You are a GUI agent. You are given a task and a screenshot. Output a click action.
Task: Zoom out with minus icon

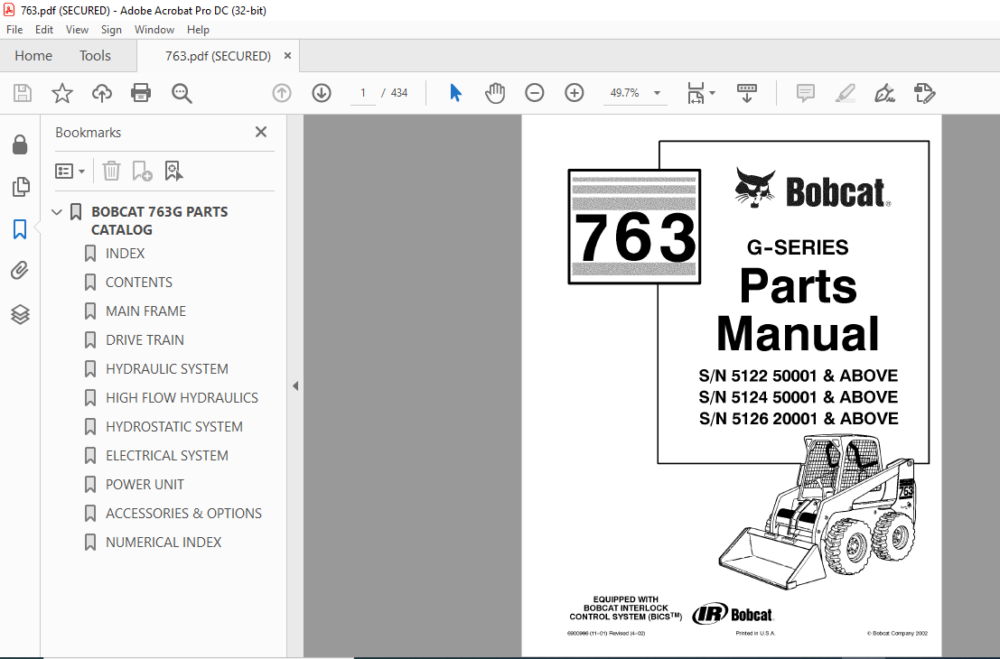pyautogui.click(x=534, y=93)
